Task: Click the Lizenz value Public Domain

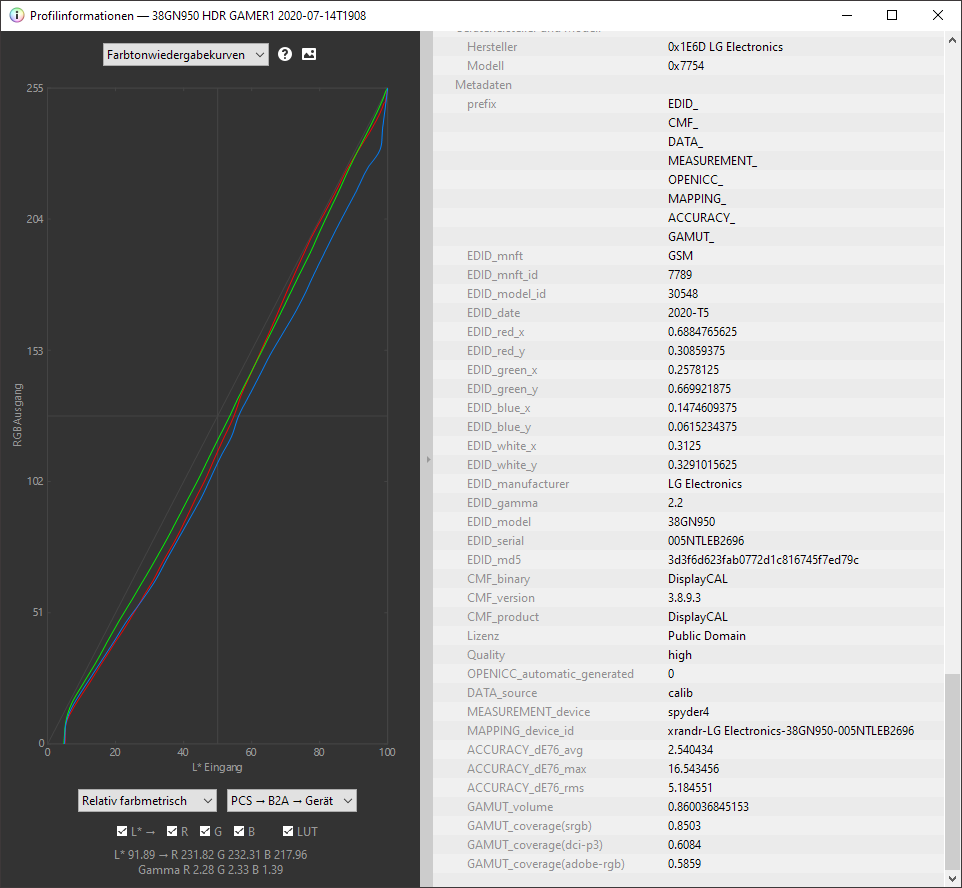Action: pyautogui.click(x=707, y=636)
